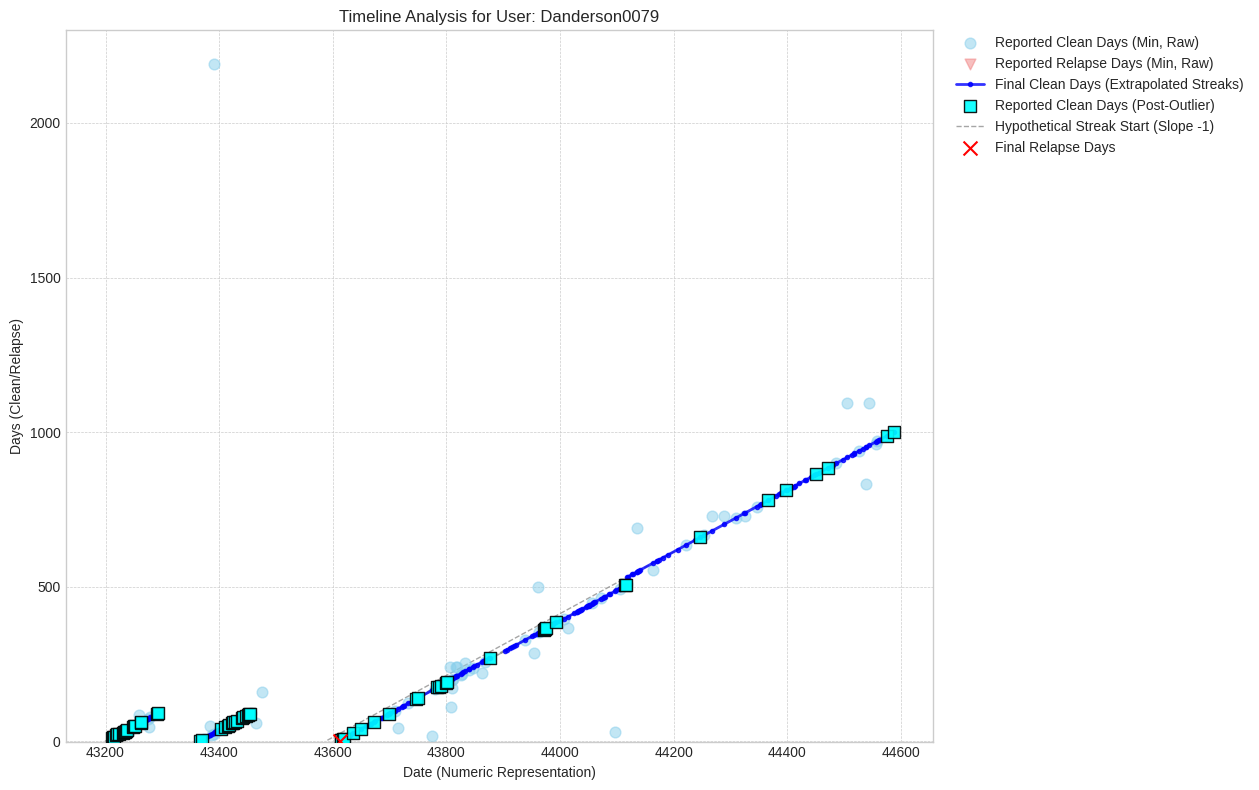1259x790 pixels.
Task: Click the 'Reported Clean Days (Min, Raw)' legend label
Action: click(x=1096, y=42)
